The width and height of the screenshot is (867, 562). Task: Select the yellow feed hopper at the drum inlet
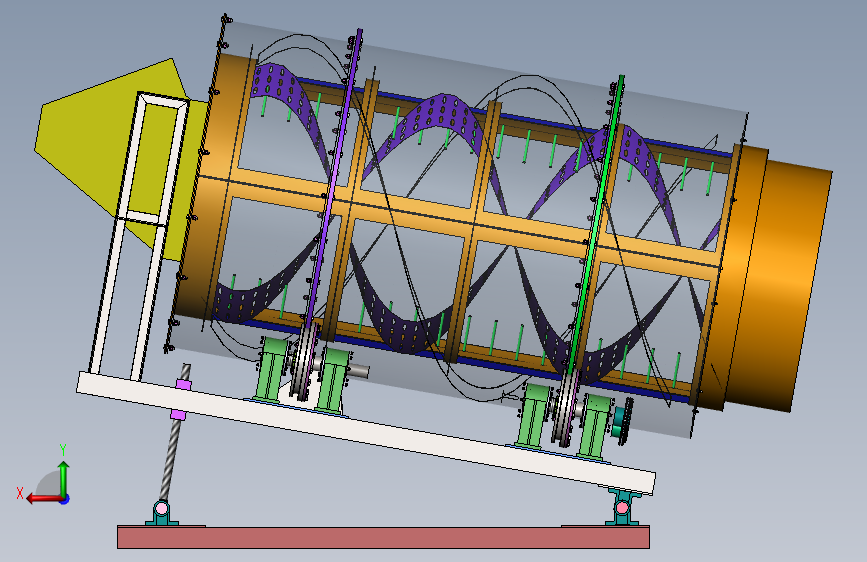click(x=113, y=158)
